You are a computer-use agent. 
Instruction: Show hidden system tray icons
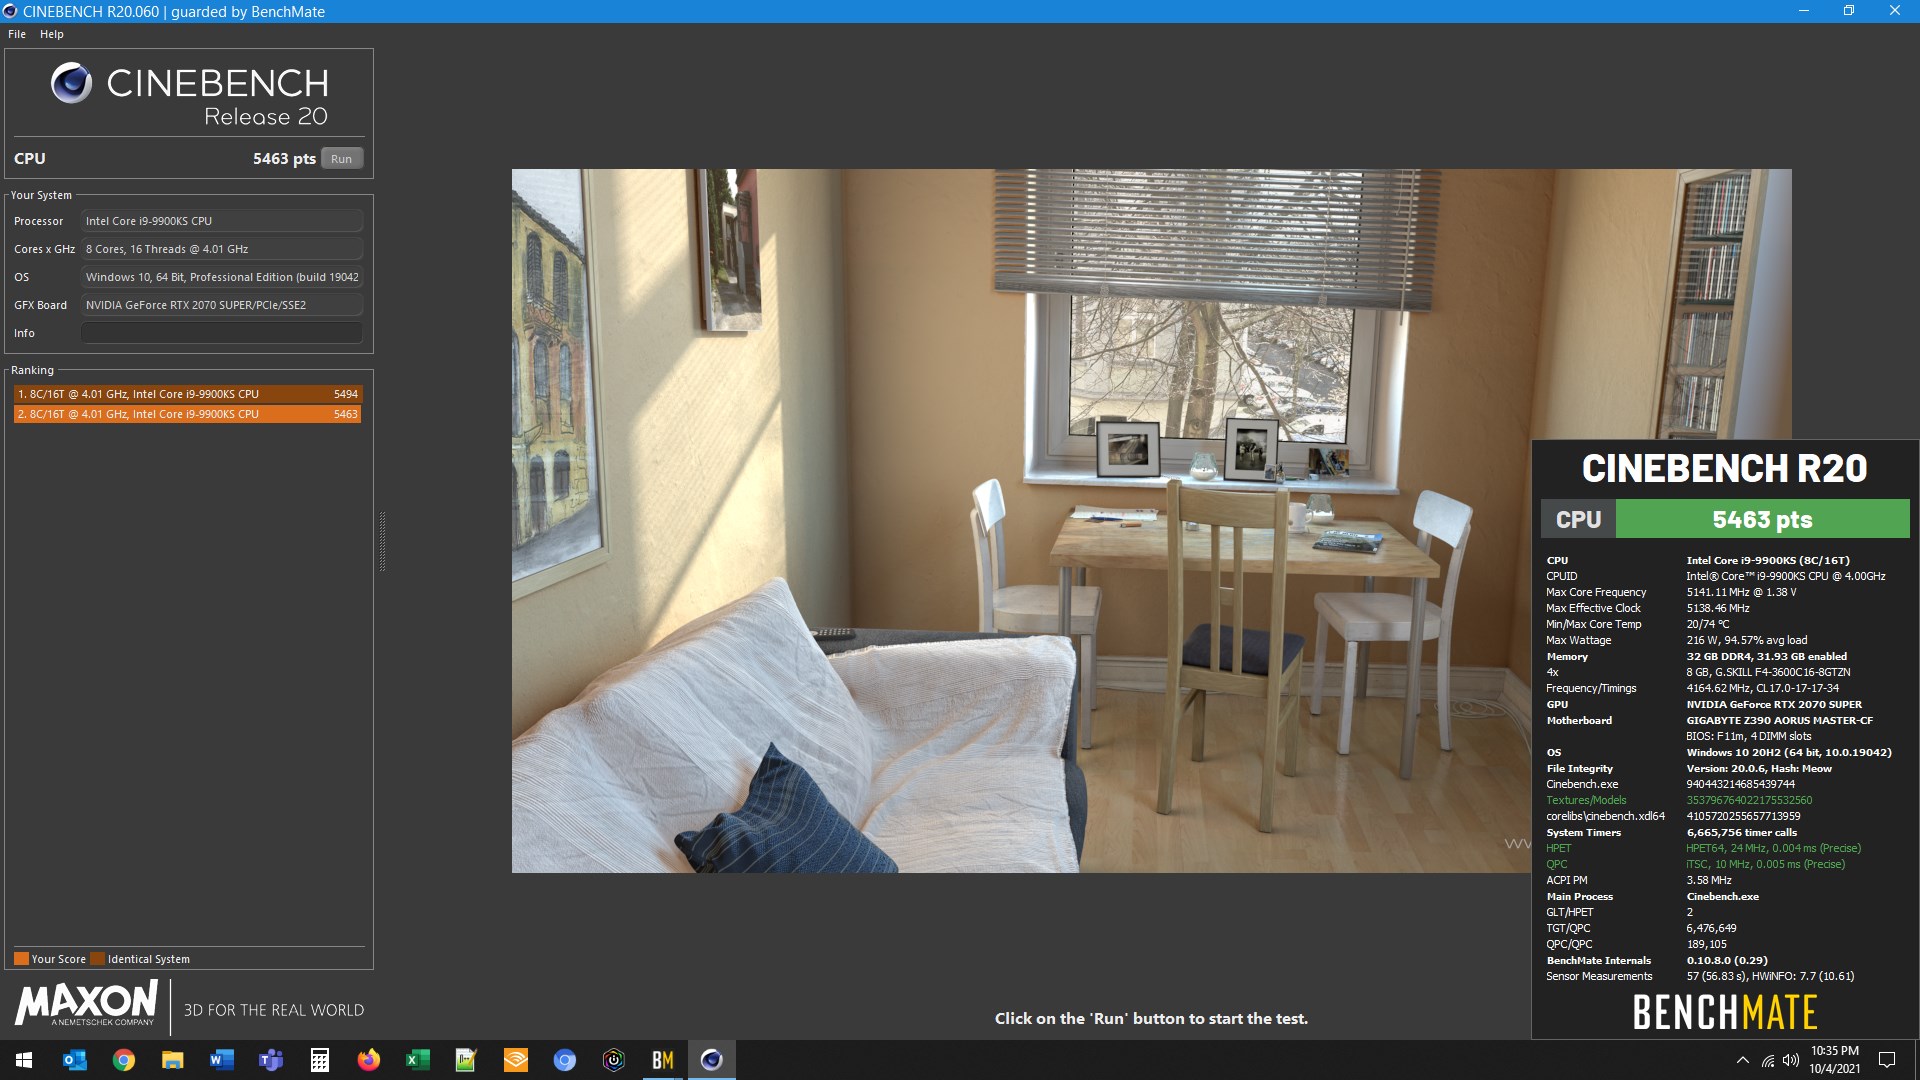1743,1060
